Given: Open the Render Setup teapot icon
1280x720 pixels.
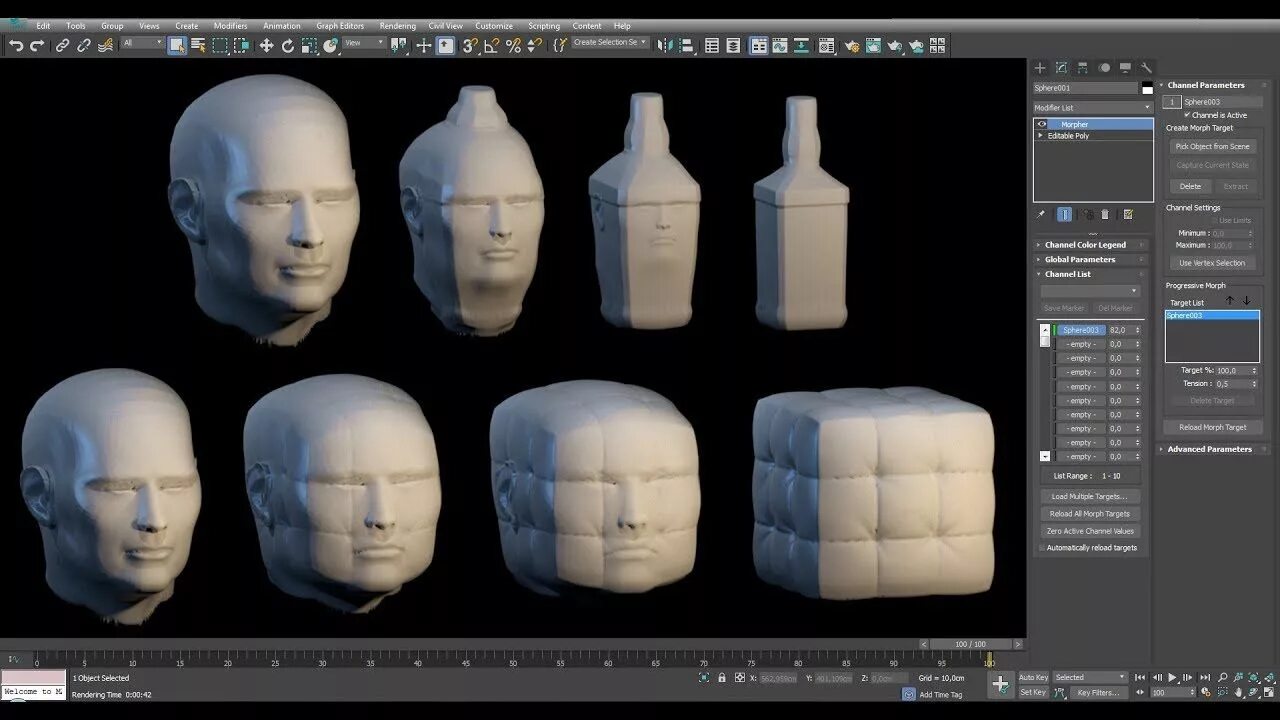Looking at the screenshot, I should 852,45.
